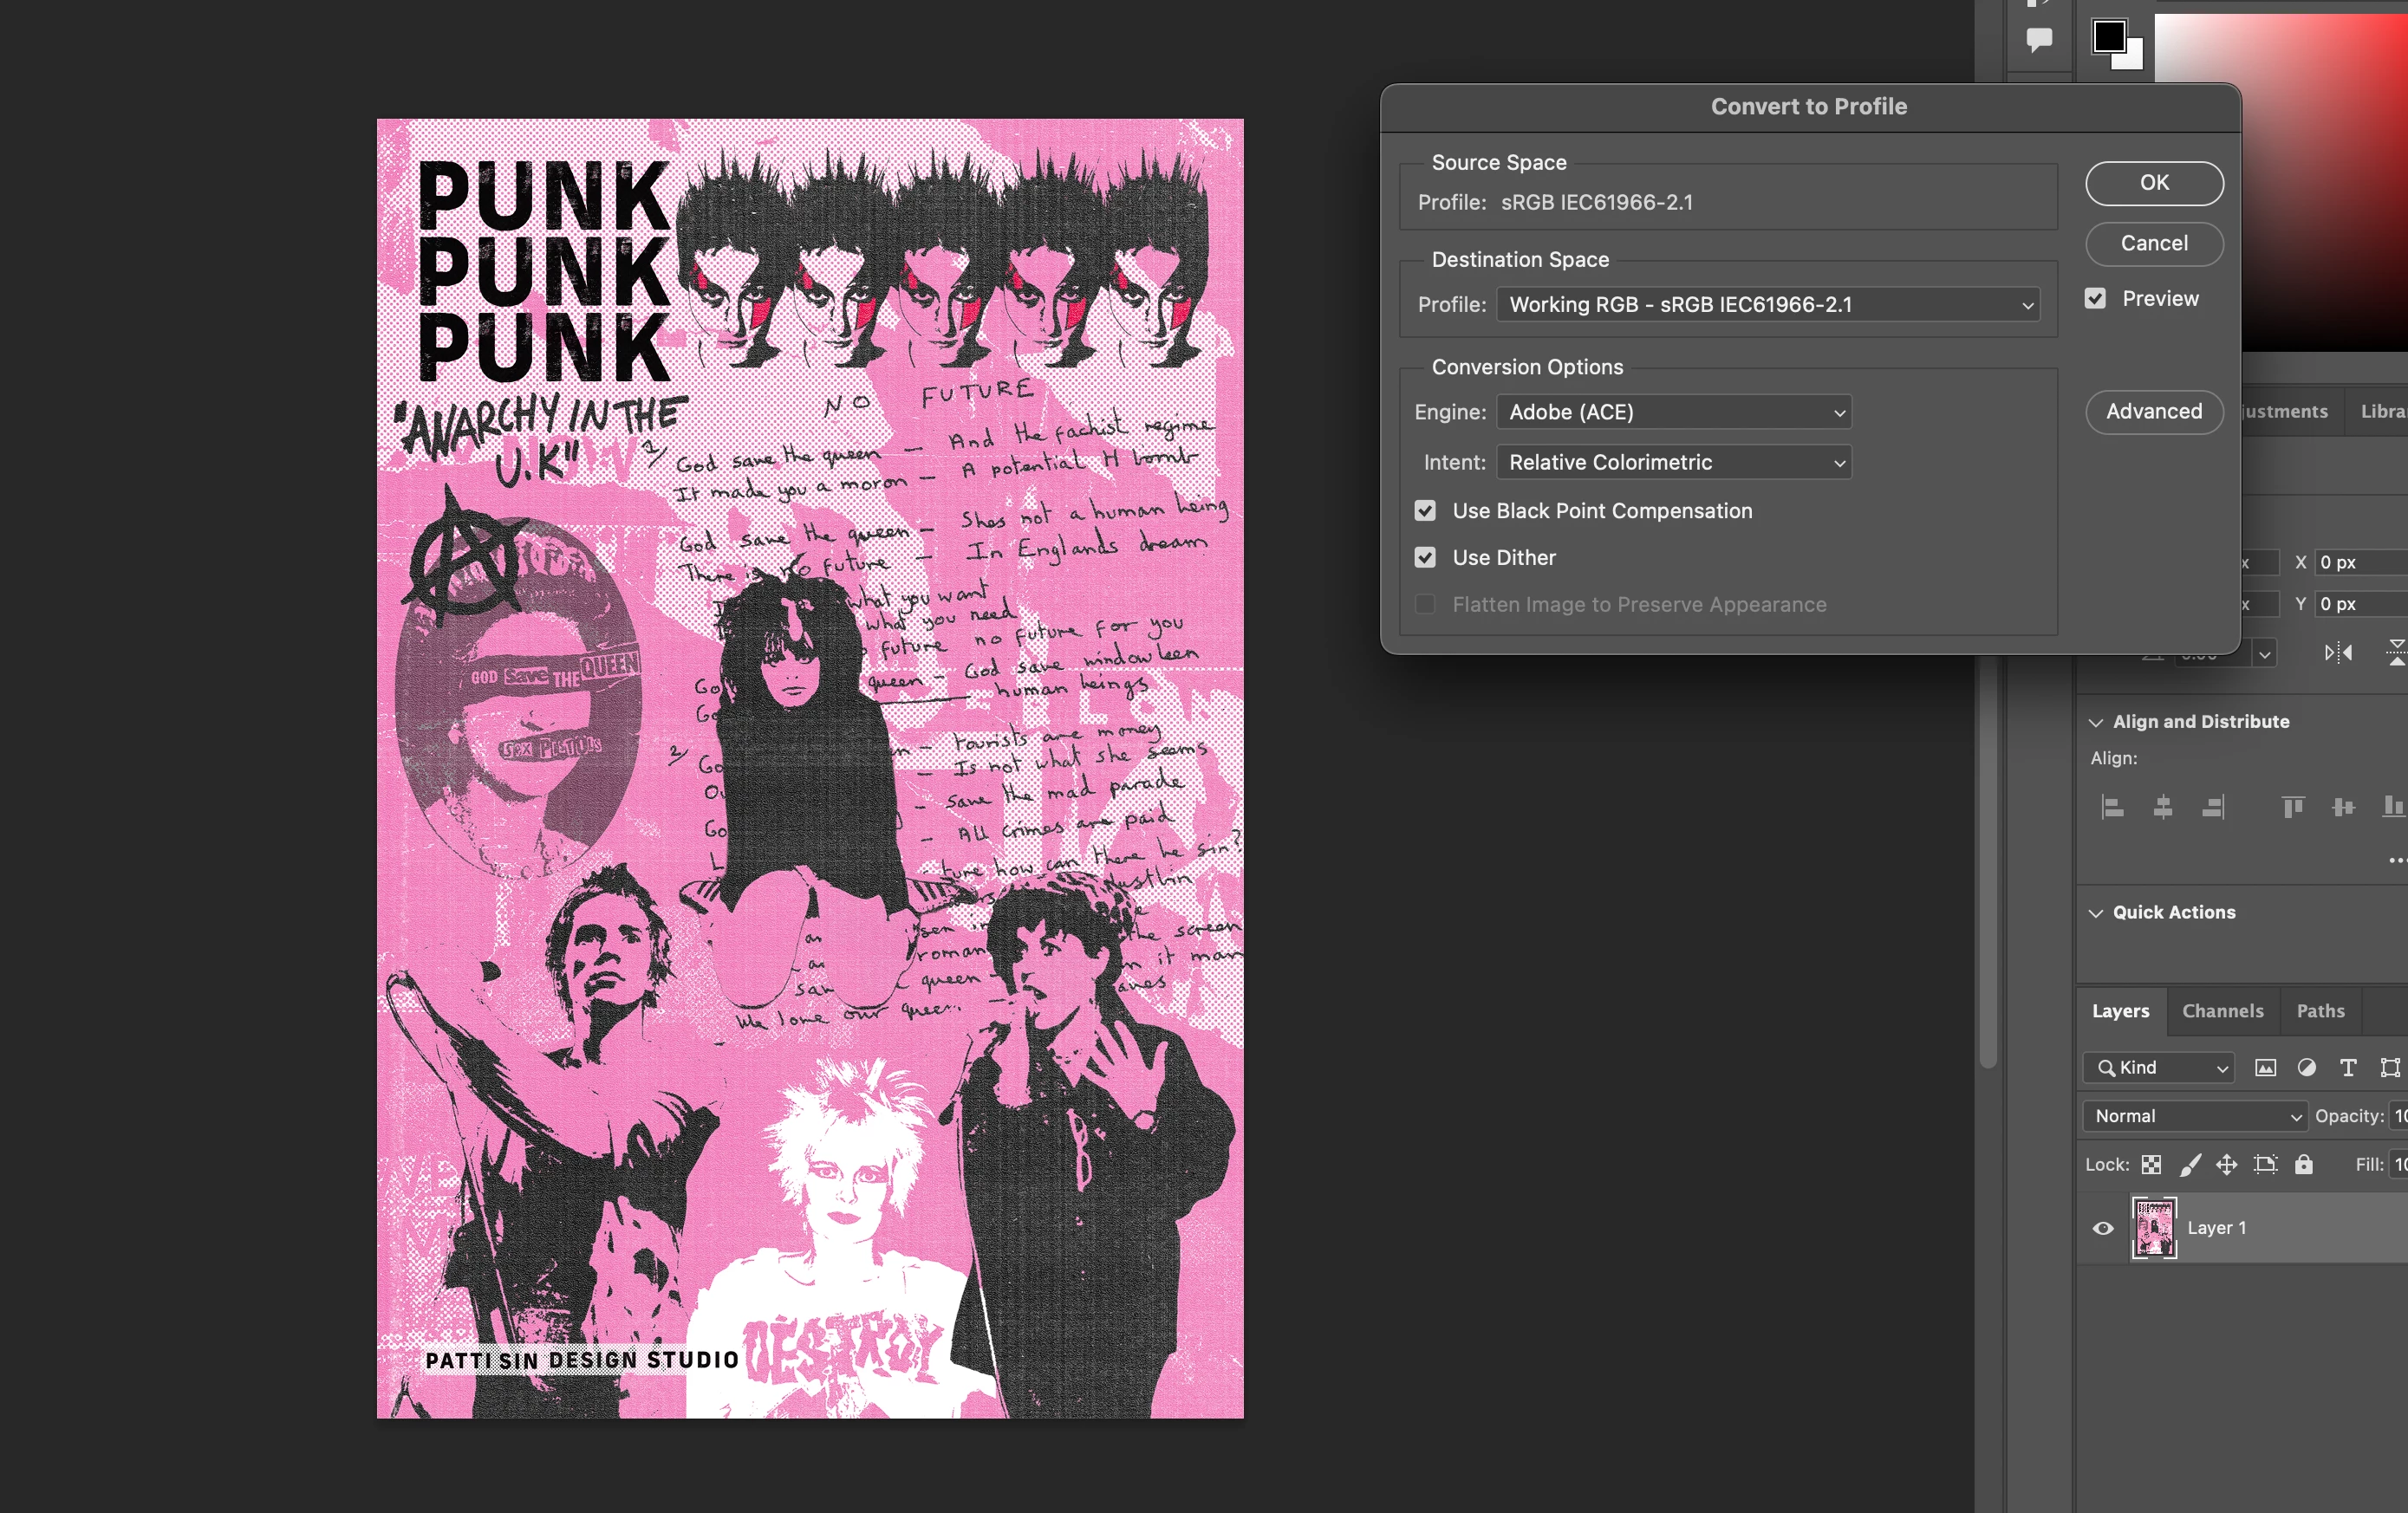
Task: Filter for adjustment layers icon
Action: click(2306, 1068)
